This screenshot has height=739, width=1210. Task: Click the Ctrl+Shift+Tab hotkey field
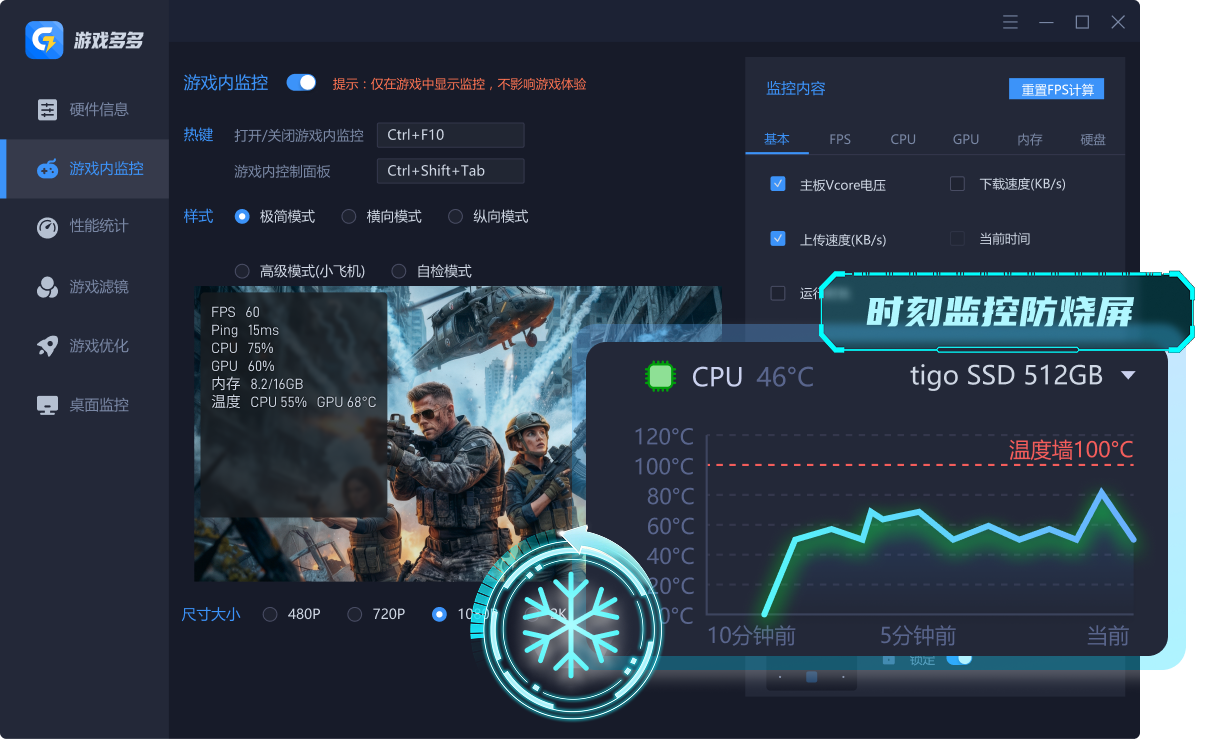click(451, 171)
